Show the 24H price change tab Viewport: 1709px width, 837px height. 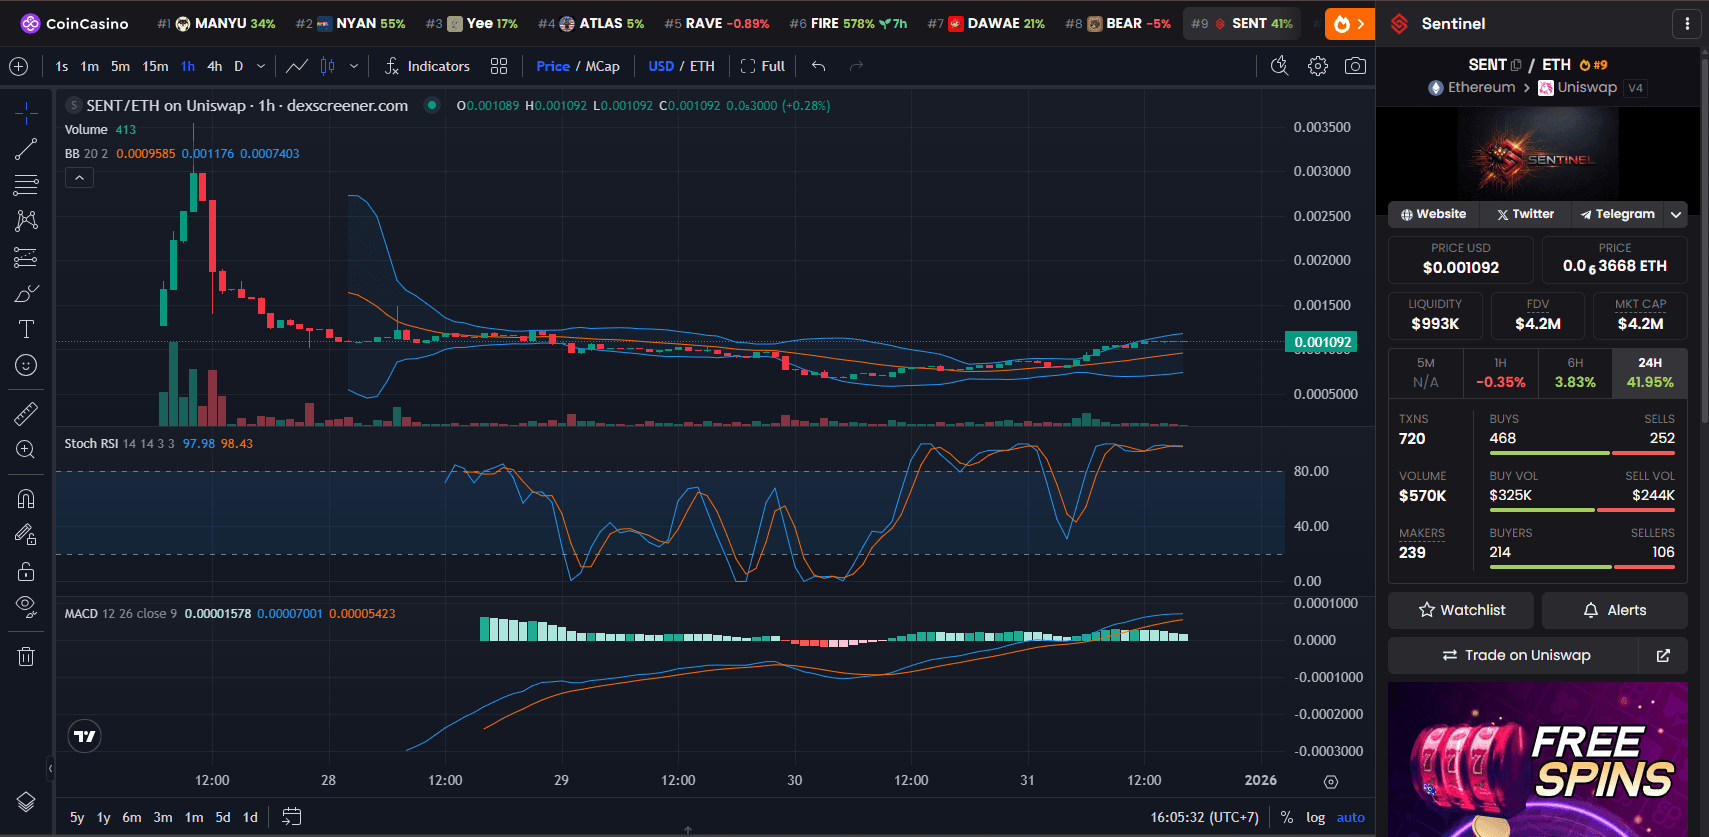point(1650,372)
